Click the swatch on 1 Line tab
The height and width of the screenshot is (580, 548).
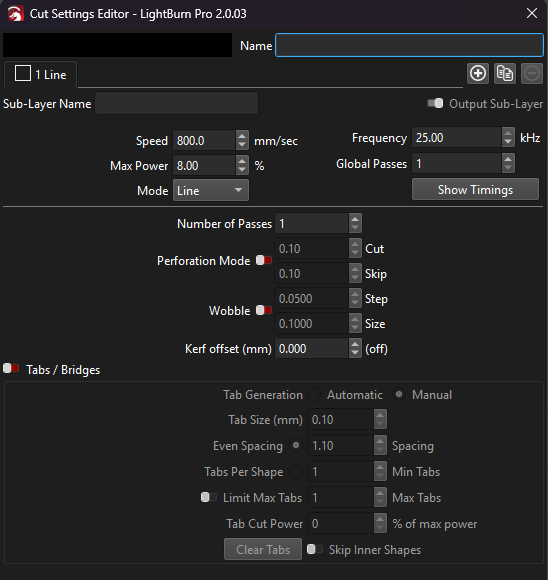(x=23, y=73)
